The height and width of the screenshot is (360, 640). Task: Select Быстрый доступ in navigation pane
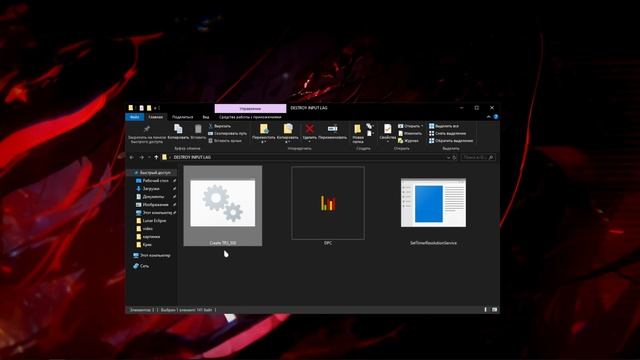coord(155,173)
